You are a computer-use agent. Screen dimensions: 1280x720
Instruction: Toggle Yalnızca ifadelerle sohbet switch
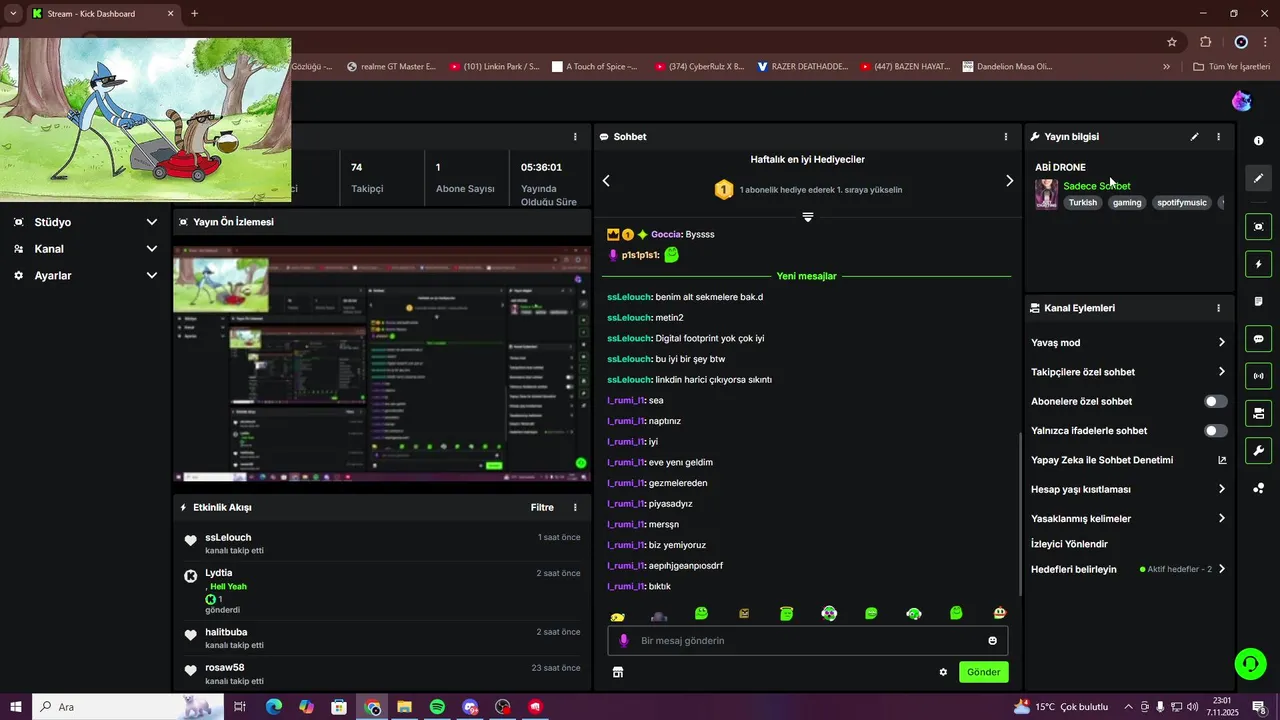click(1215, 431)
